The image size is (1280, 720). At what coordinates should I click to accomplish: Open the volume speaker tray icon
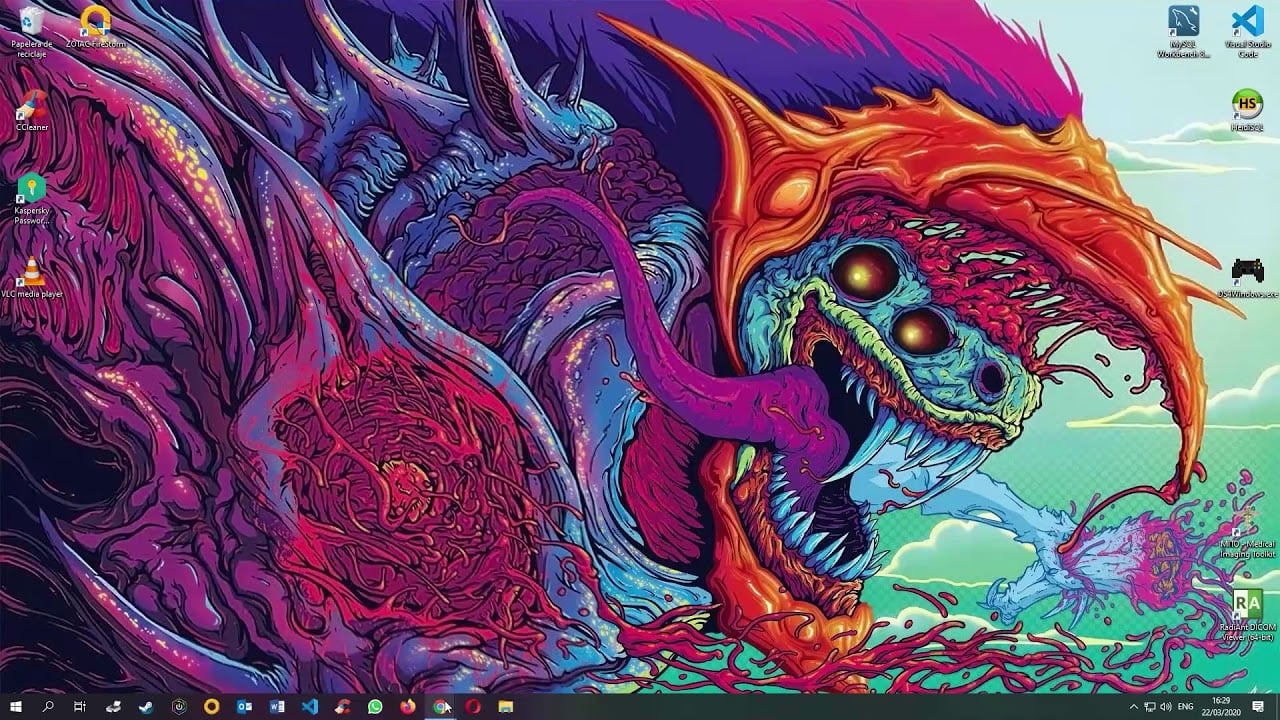click(1166, 707)
